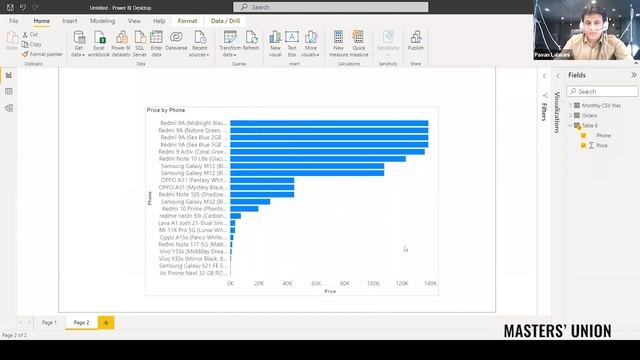Open the Dataverse connector
Image resolution: width=640 pixels, height=360 pixels.
point(176,41)
